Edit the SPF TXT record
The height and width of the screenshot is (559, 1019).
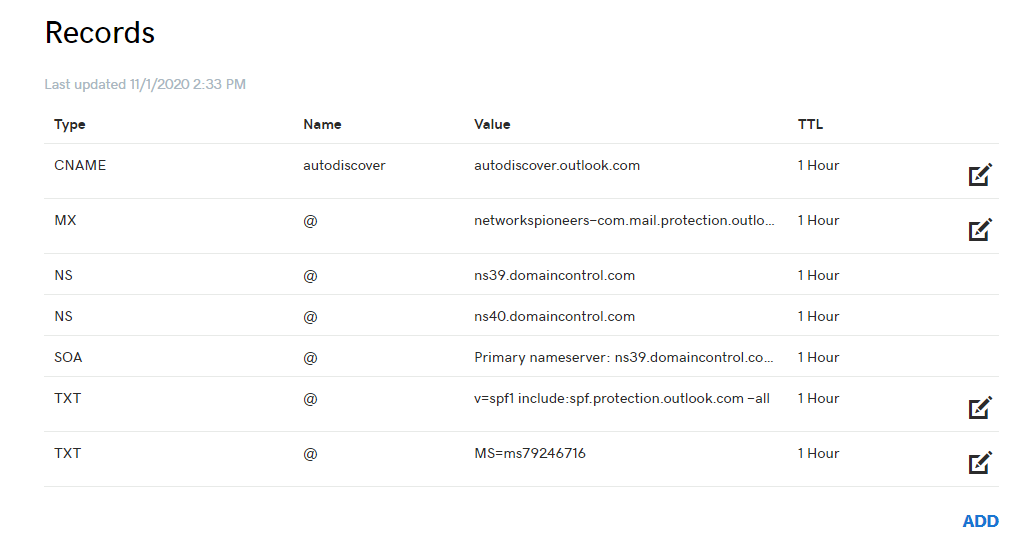[980, 408]
